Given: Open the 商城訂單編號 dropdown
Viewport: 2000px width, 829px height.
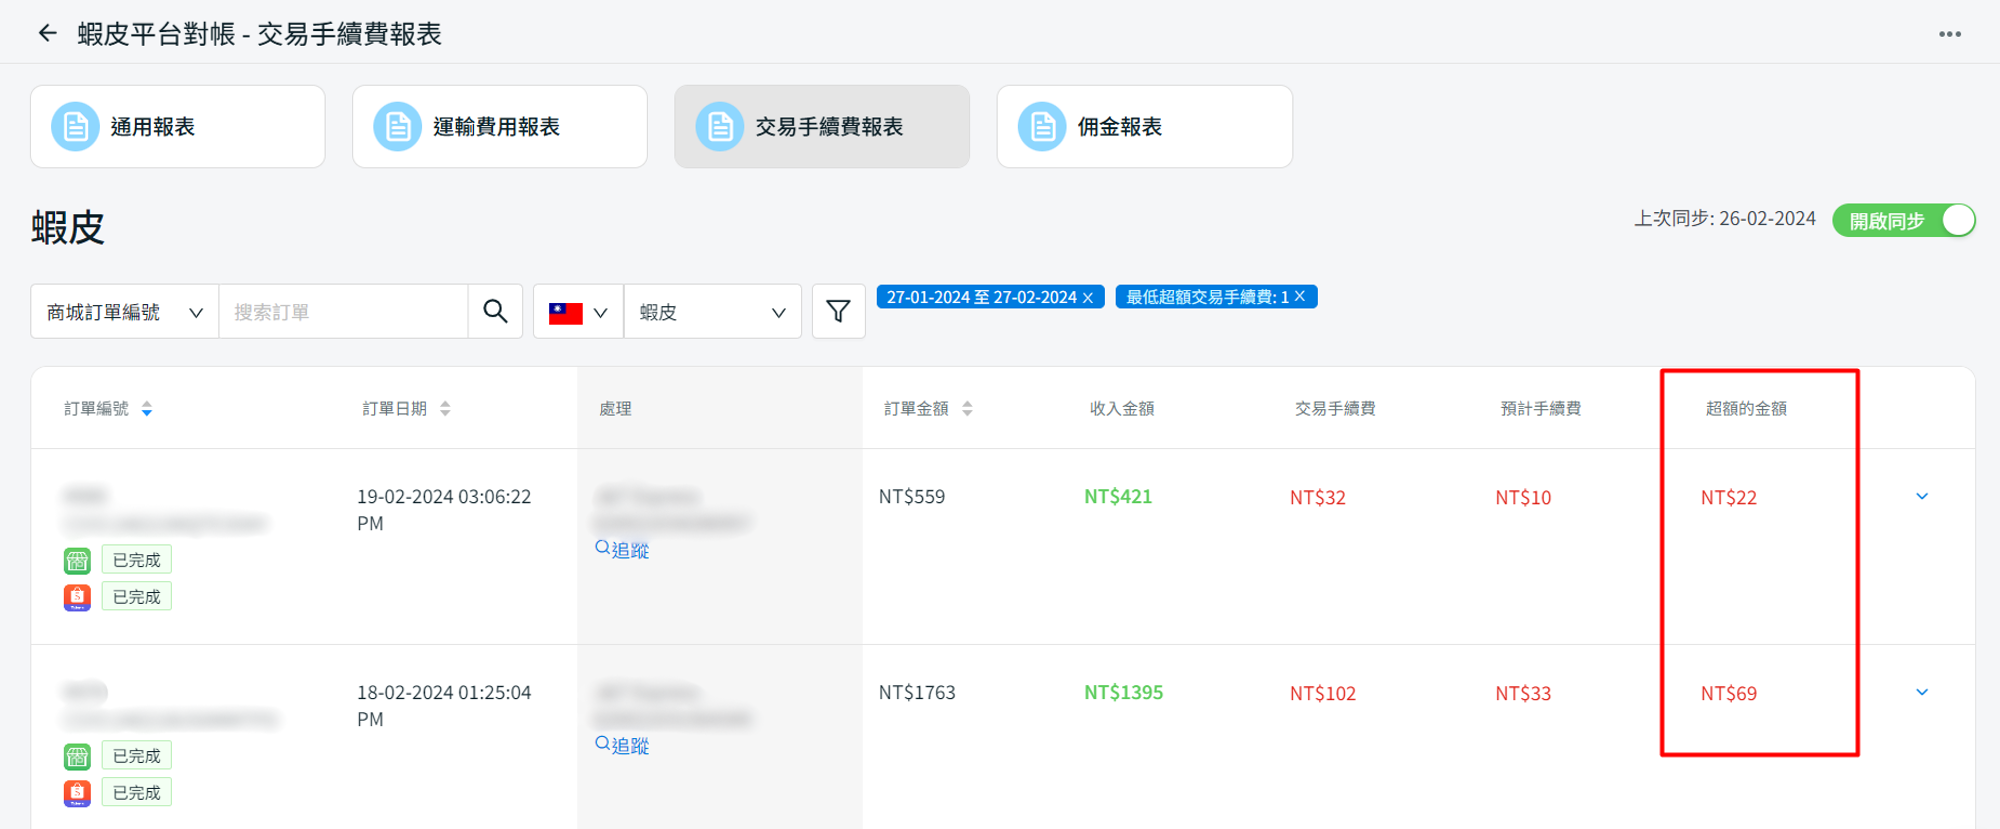Looking at the screenshot, I should click(124, 312).
